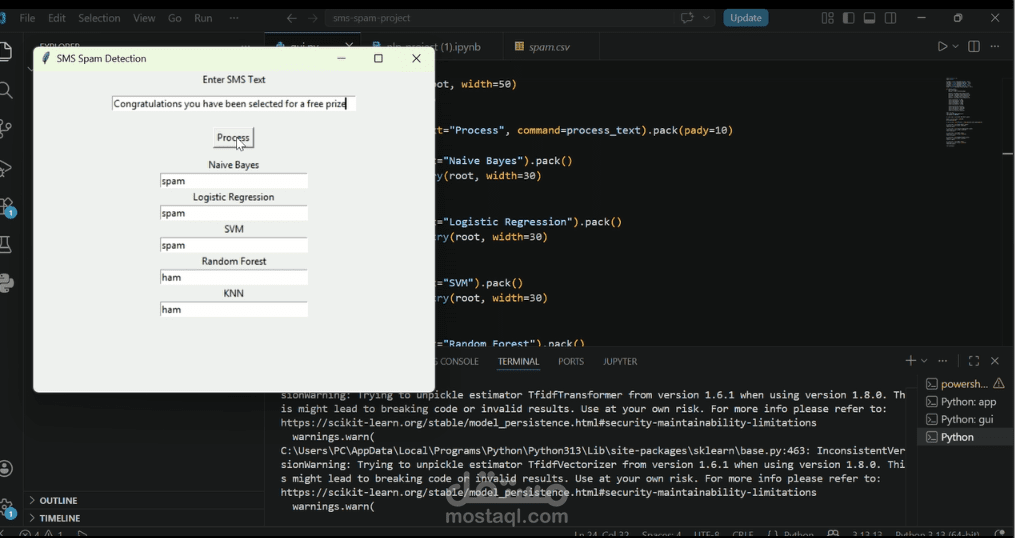Click the Process button in SMS window

[233, 137]
